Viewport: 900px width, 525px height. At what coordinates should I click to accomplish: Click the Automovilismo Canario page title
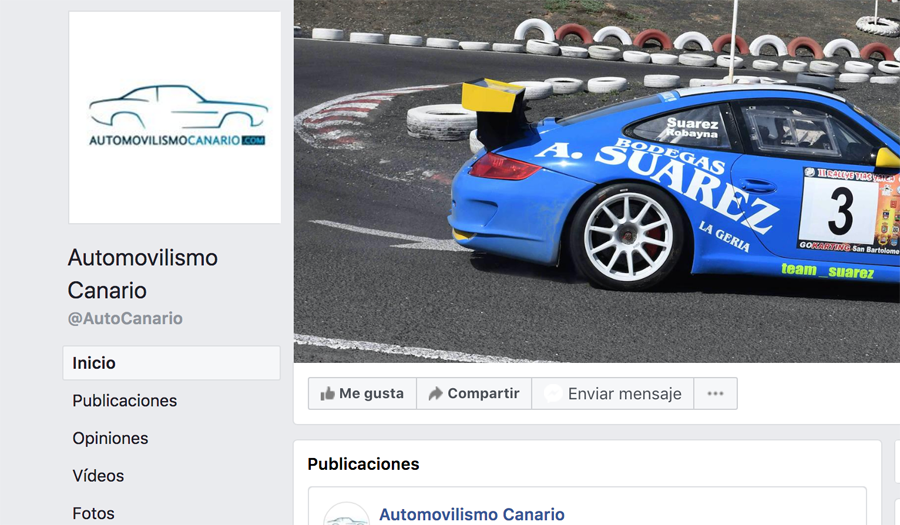pyautogui.click(x=143, y=274)
